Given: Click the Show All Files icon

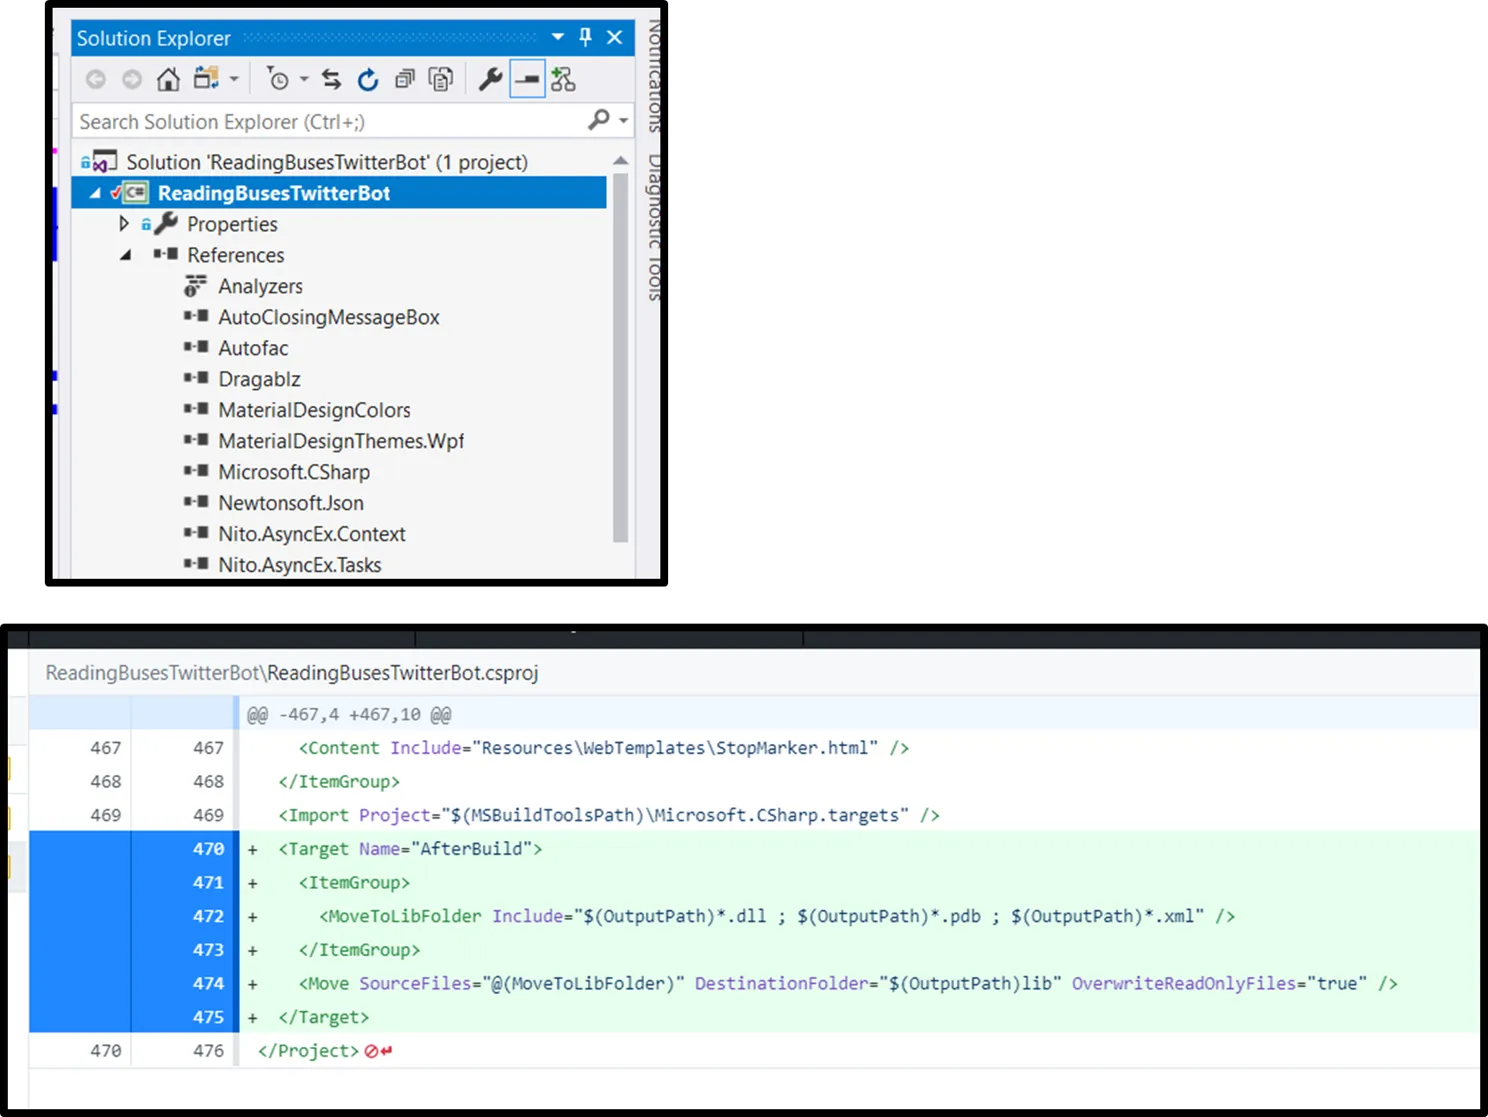Looking at the screenshot, I should point(441,79).
